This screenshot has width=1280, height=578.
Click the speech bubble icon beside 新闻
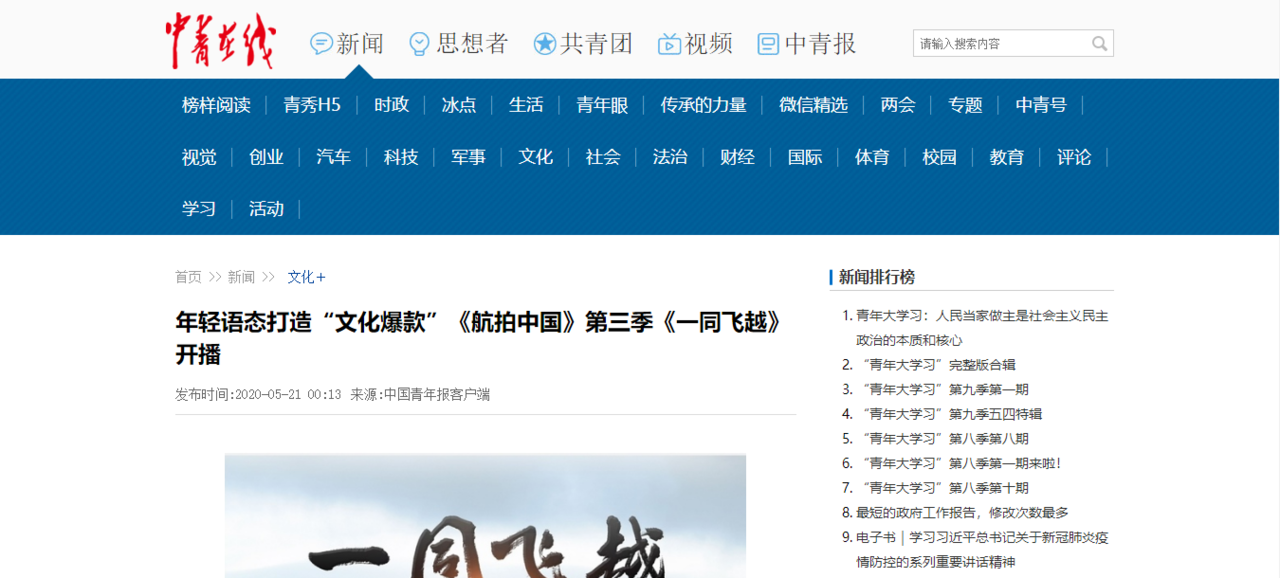coord(321,43)
